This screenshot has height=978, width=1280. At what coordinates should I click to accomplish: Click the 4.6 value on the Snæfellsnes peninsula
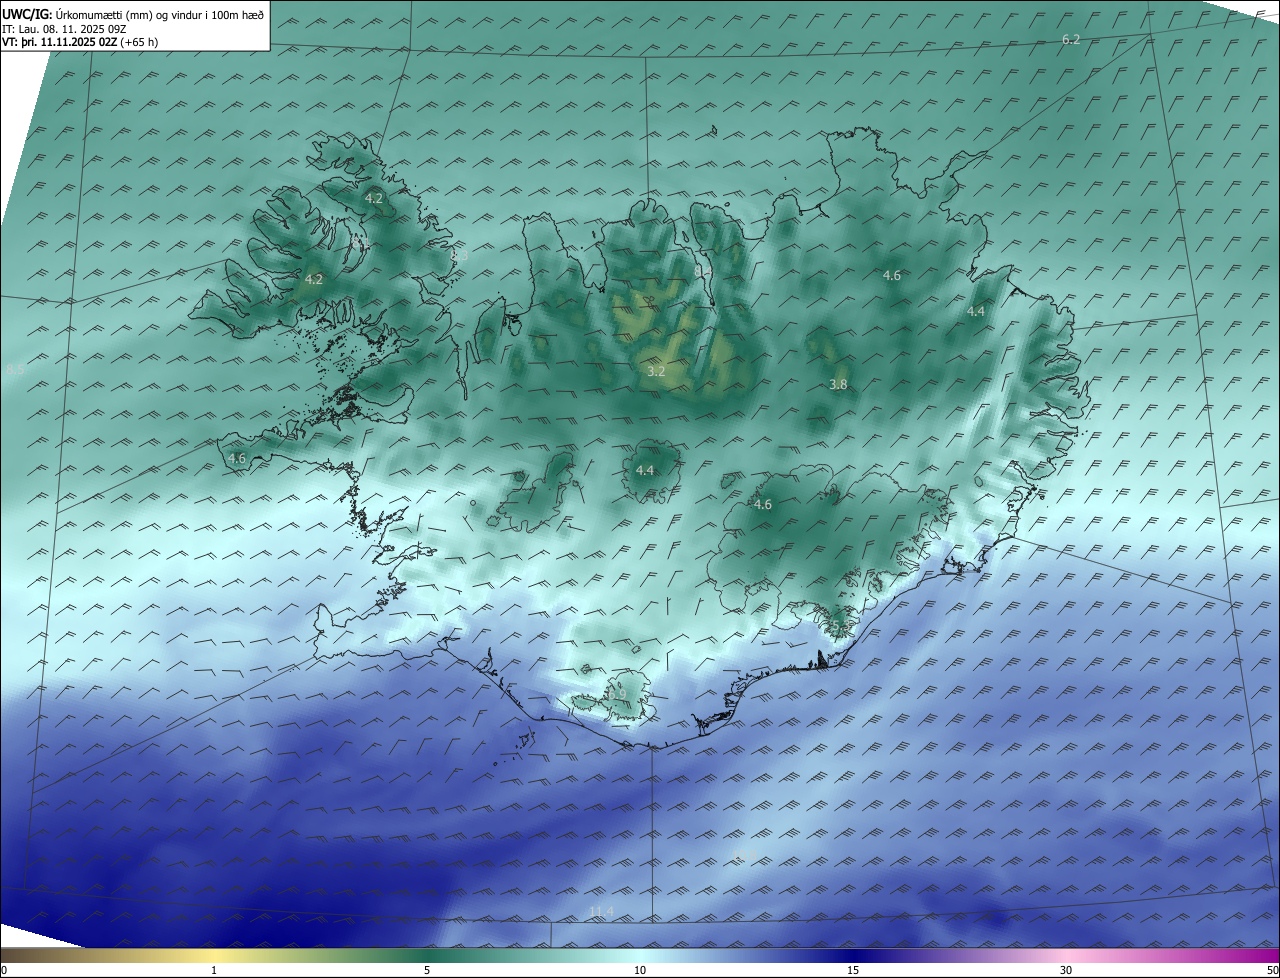pos(237,458)
